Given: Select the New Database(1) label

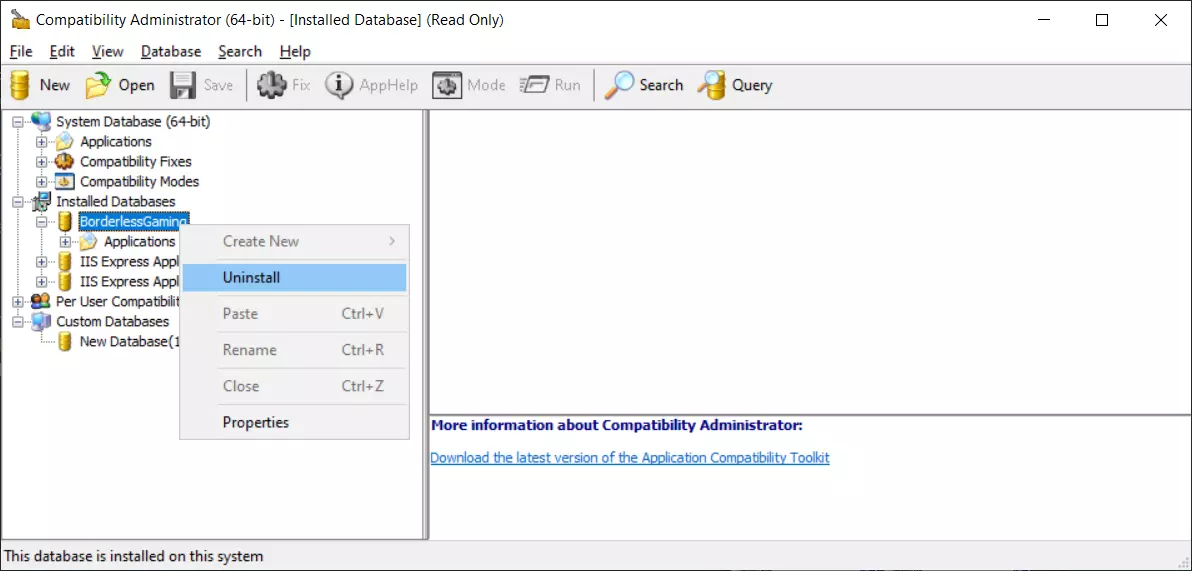Looking at the screenshot, I should (x=129, y=341).
